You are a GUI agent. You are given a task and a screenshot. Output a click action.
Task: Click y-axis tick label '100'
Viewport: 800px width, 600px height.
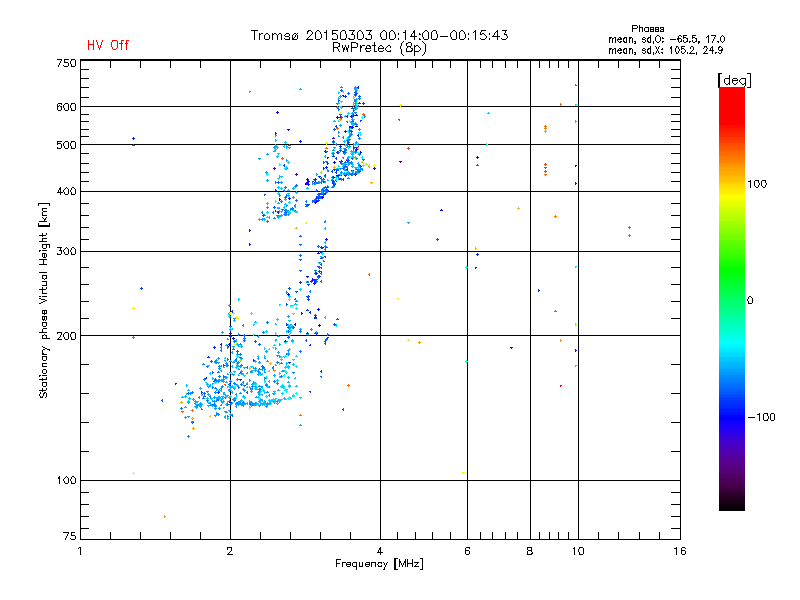point(66,481)
